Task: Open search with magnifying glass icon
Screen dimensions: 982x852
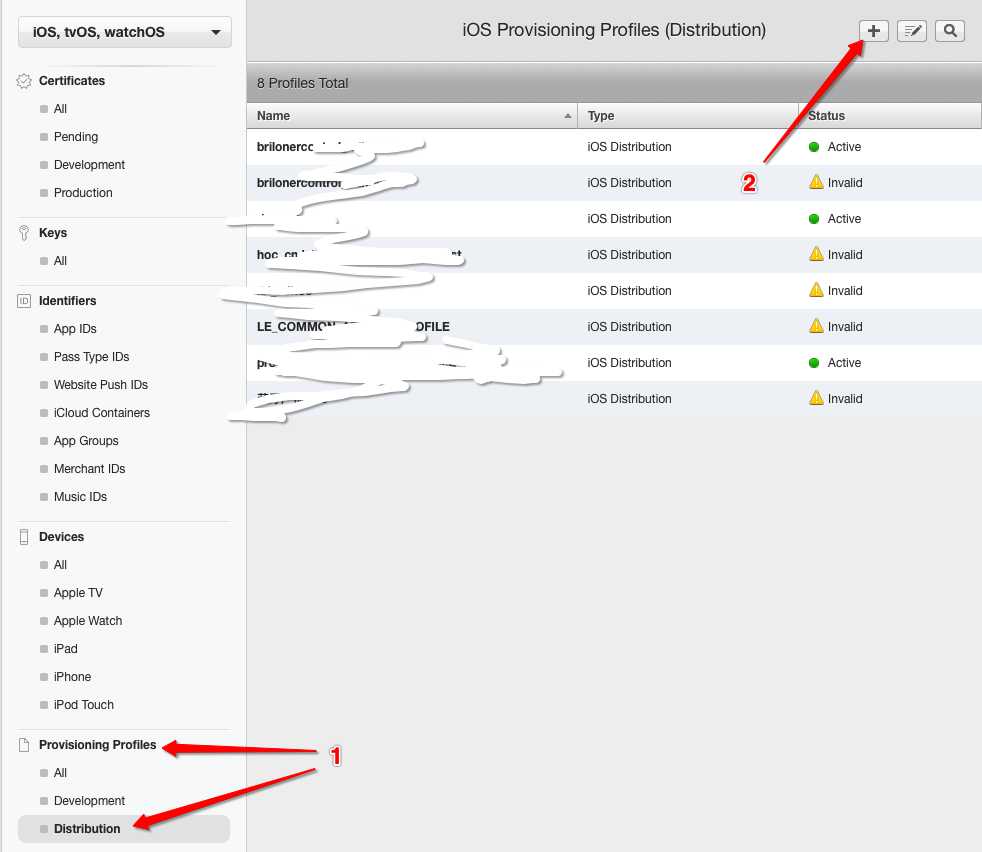Action: click(949, 31)
